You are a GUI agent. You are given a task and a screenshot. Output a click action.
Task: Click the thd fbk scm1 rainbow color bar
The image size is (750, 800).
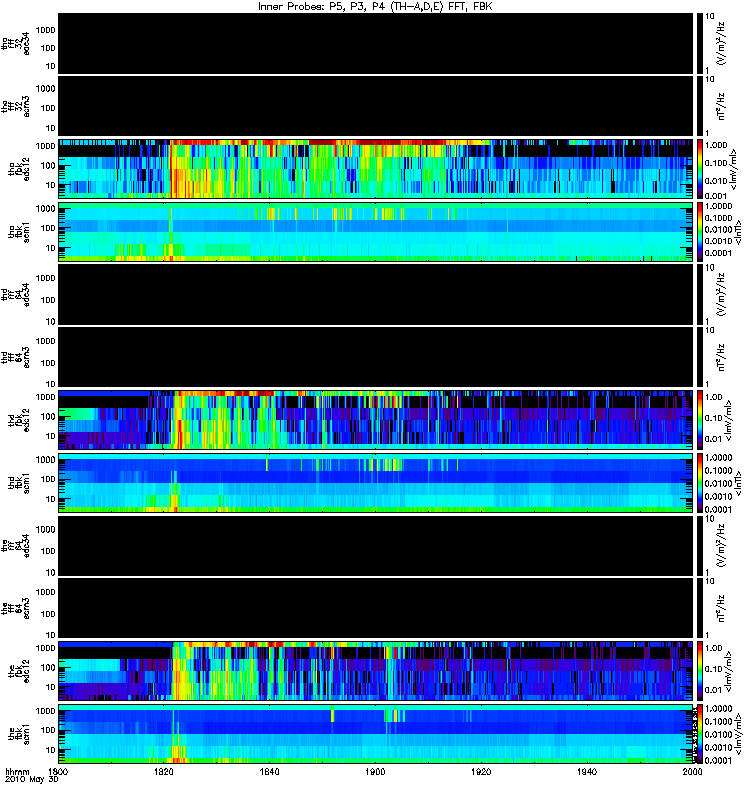coord(699,483)
